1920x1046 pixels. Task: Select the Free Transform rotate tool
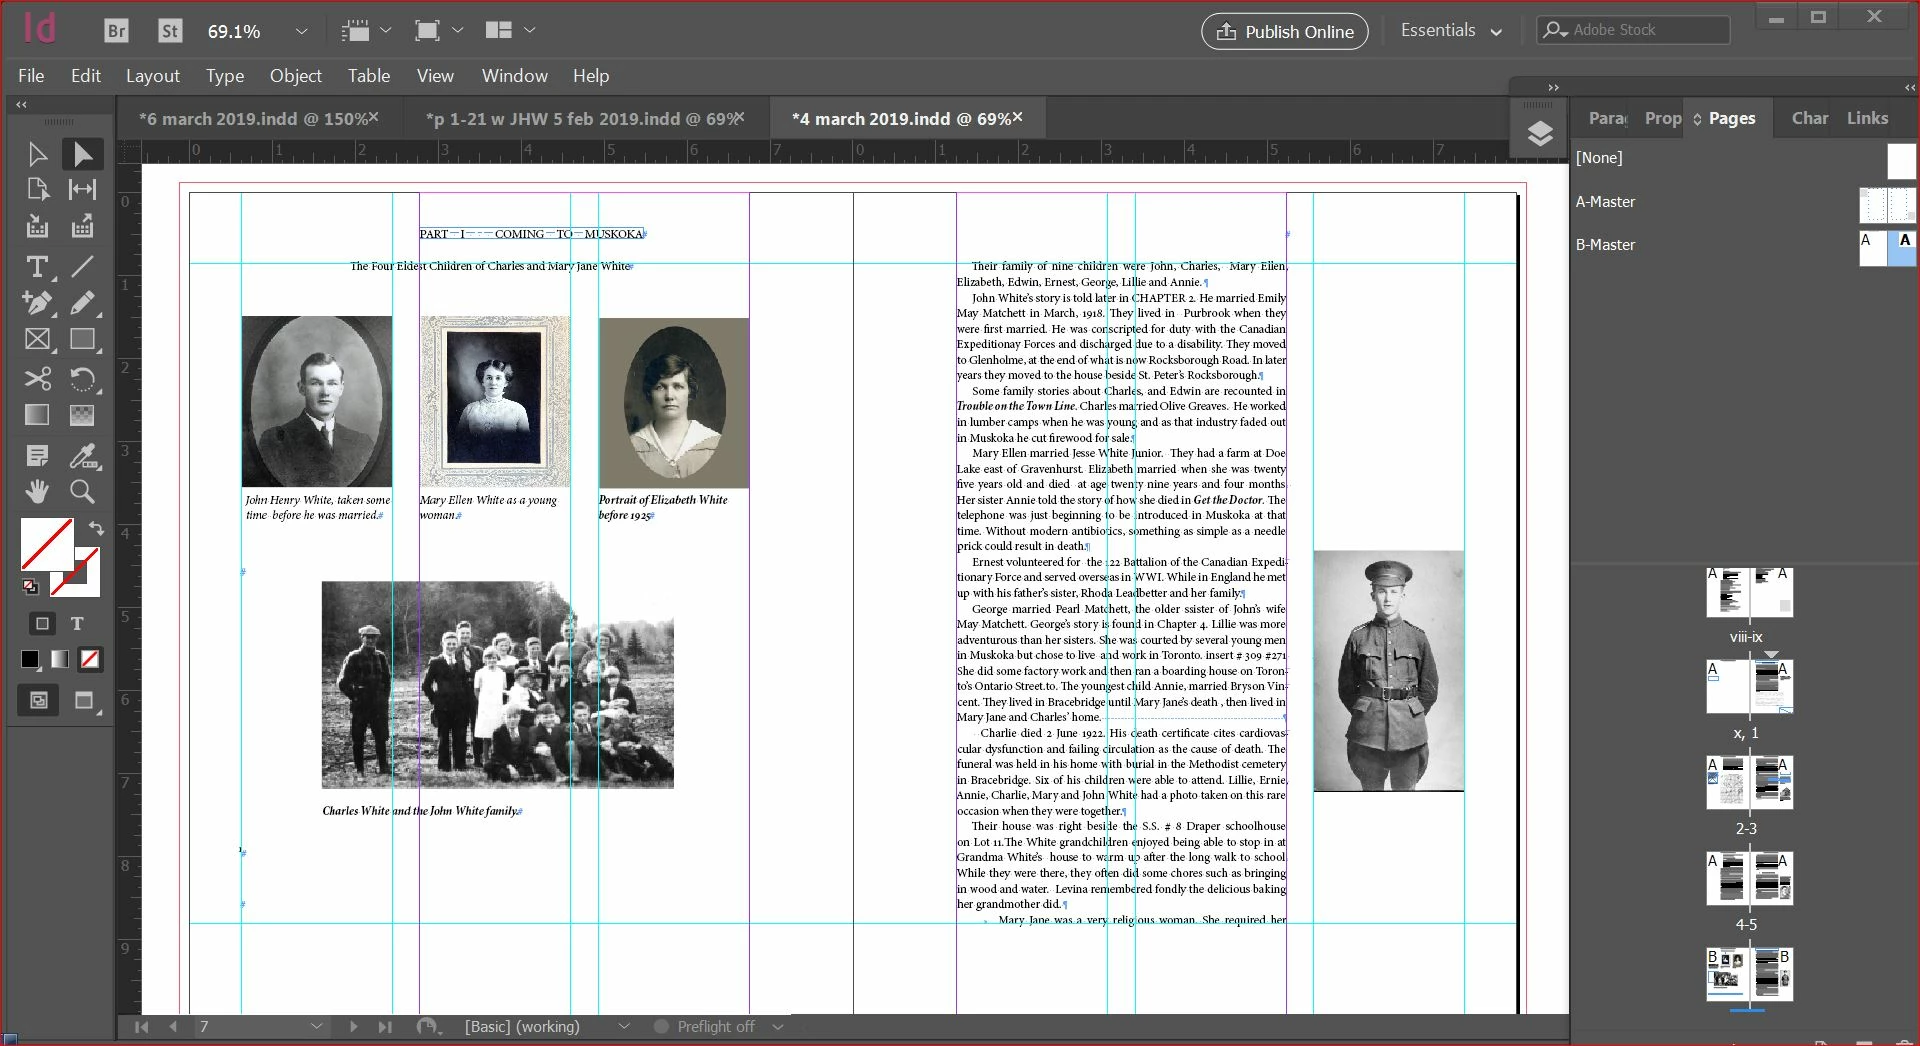83,379
